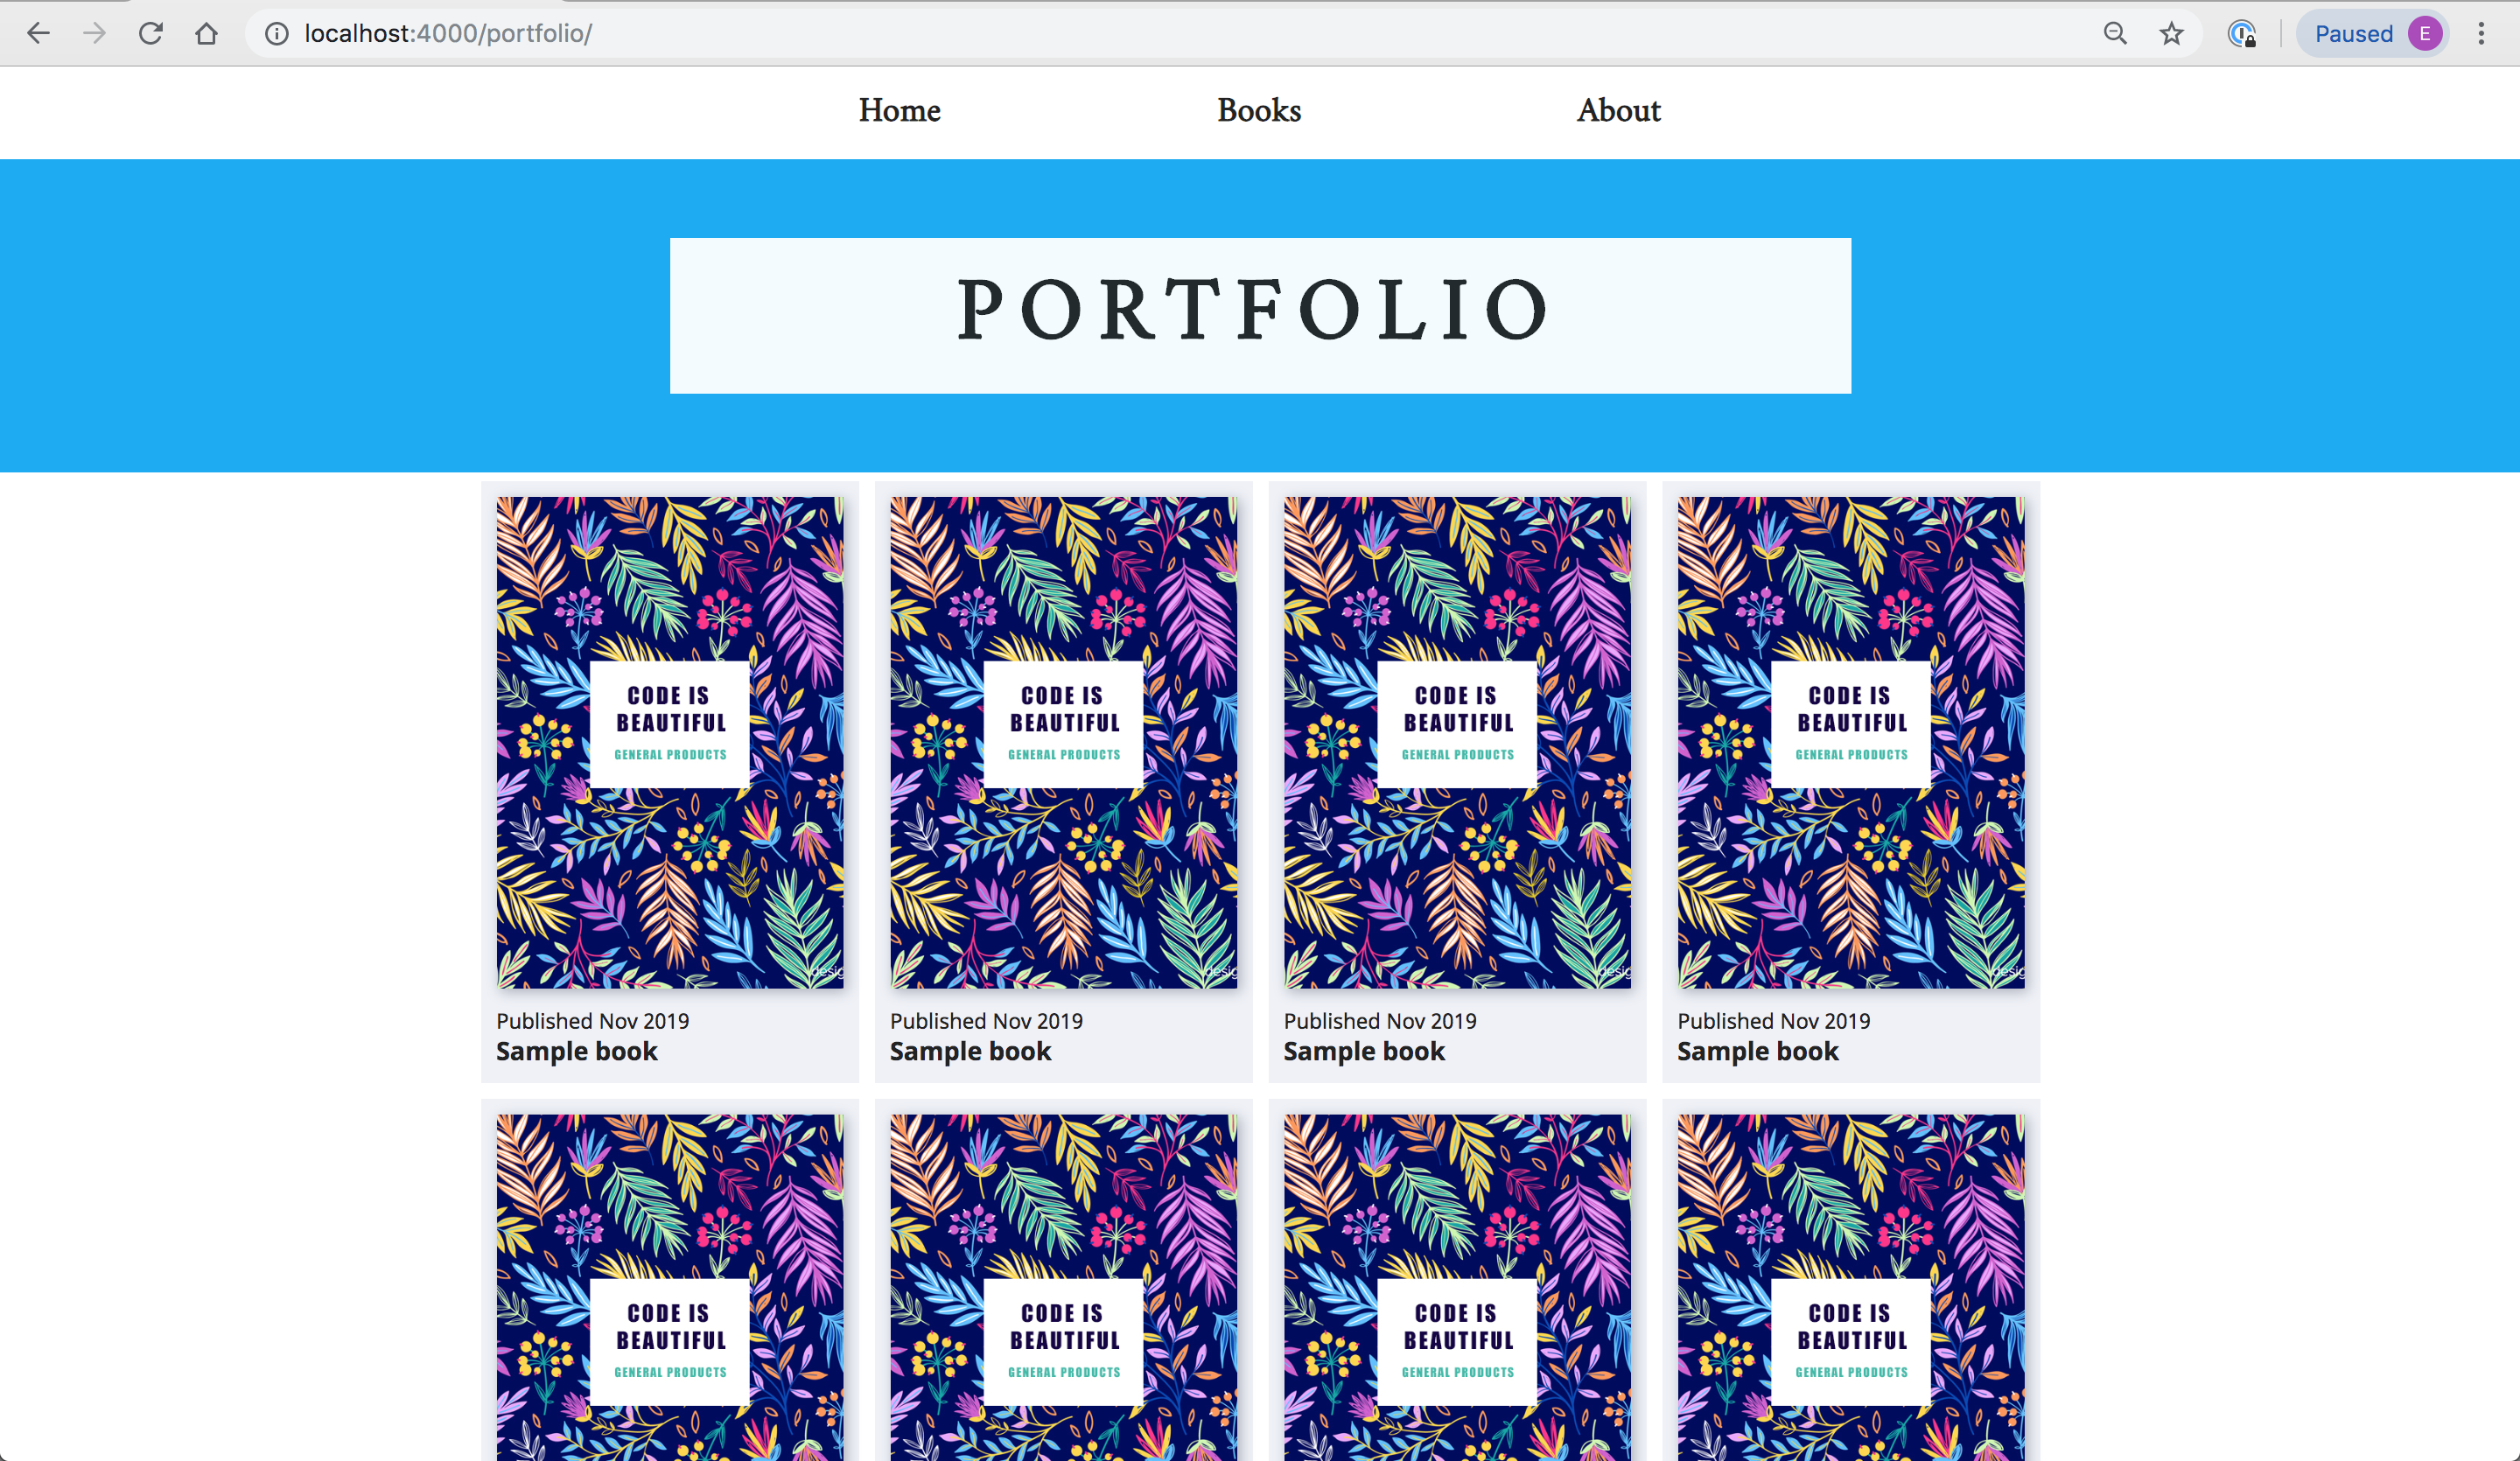2520x1461 pixels.
Task: Click the home browser icon
Action: coord(206,33)
